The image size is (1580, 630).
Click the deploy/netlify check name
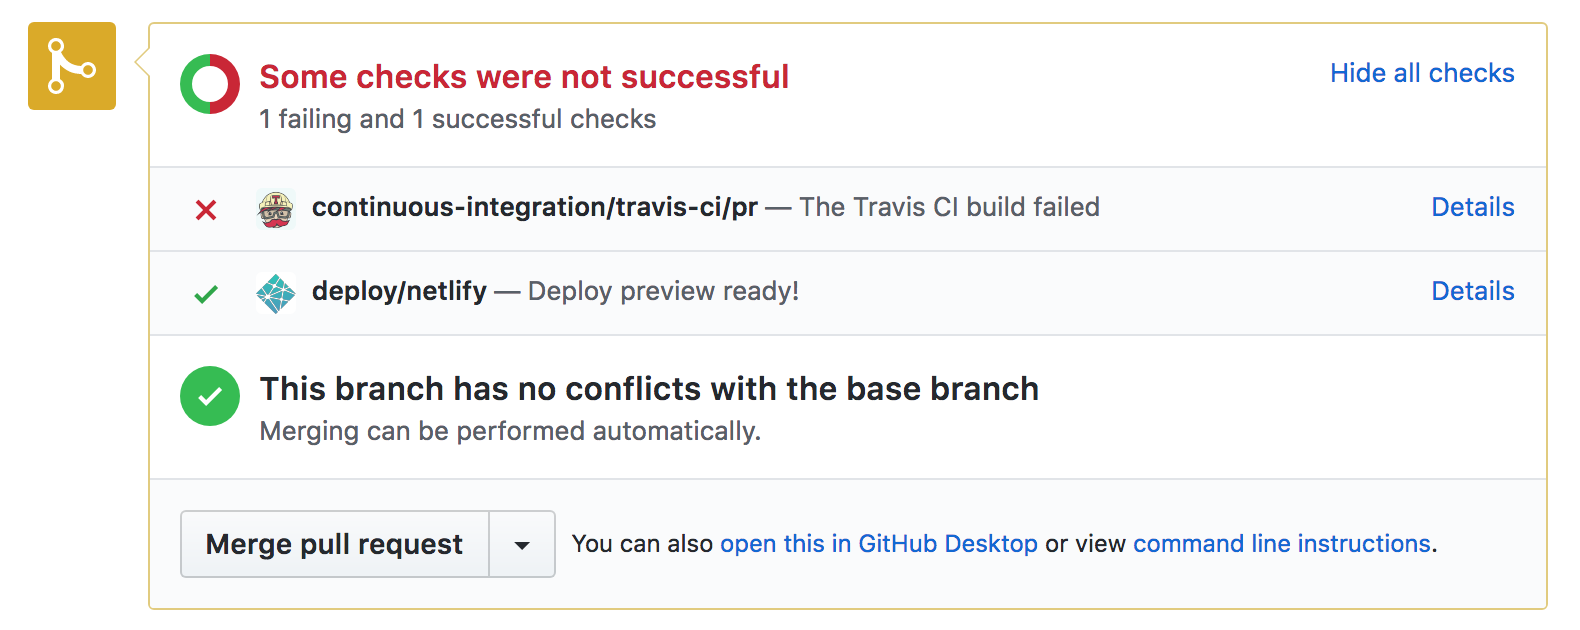399,291
